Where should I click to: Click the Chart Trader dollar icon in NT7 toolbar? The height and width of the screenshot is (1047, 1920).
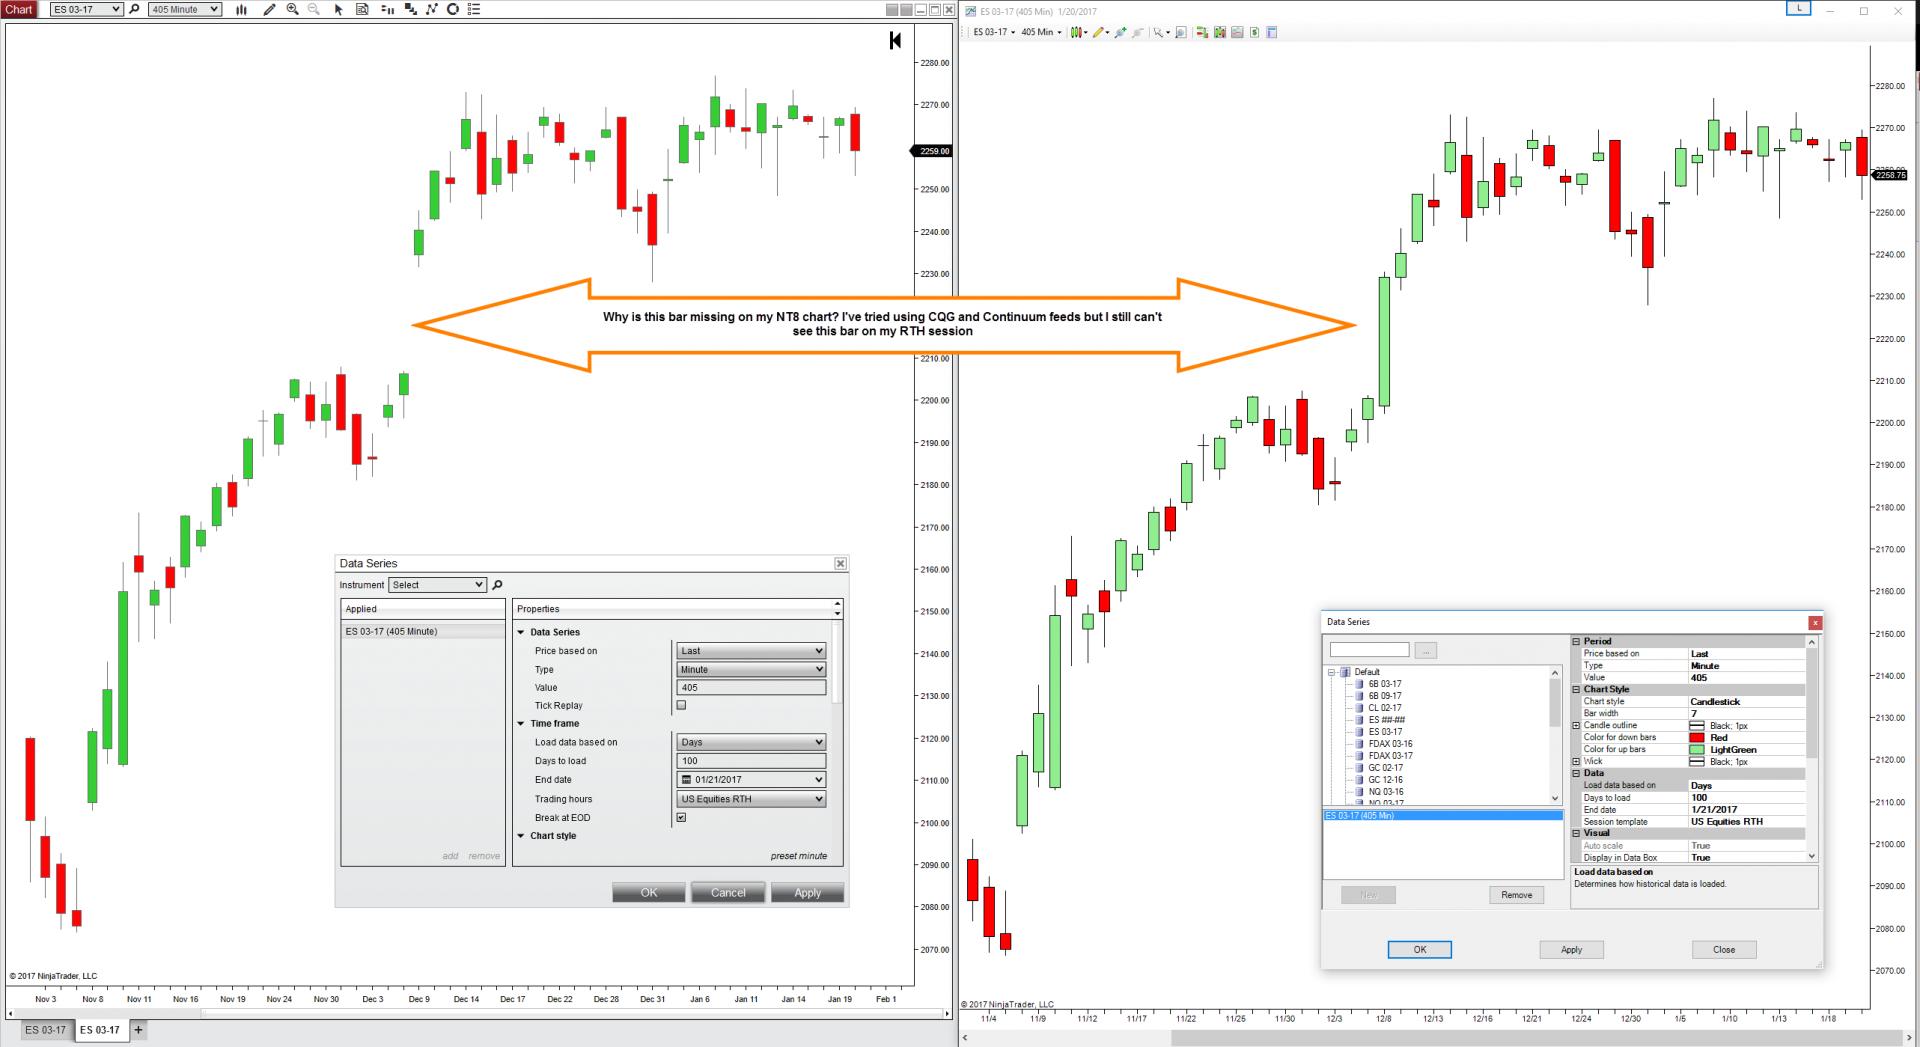[x=1255, y=32]
